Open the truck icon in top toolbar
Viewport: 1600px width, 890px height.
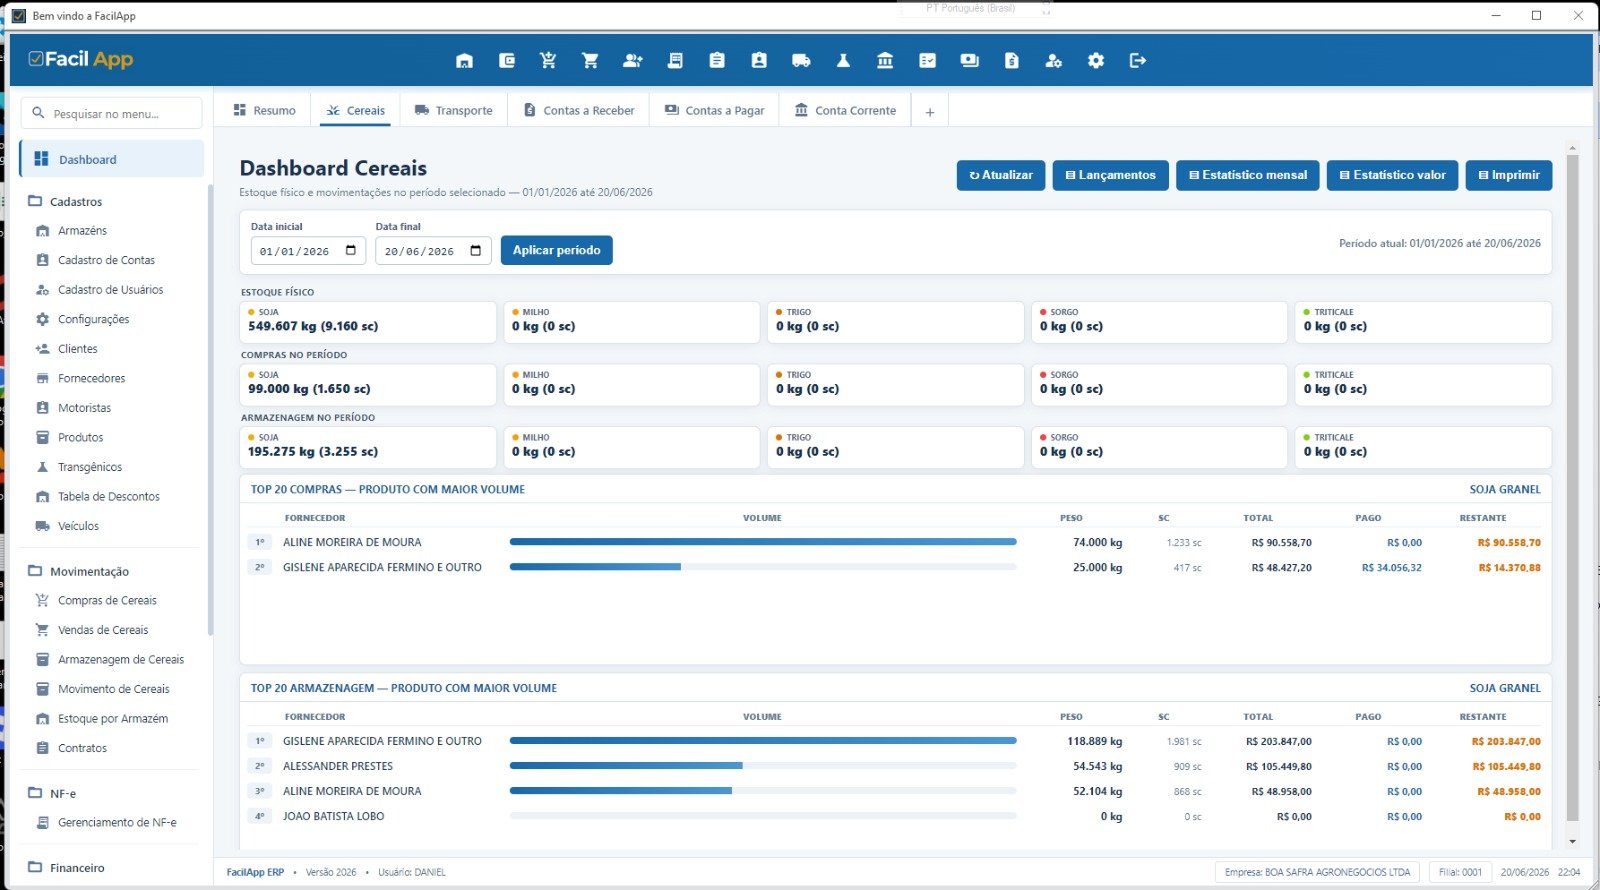801,61
